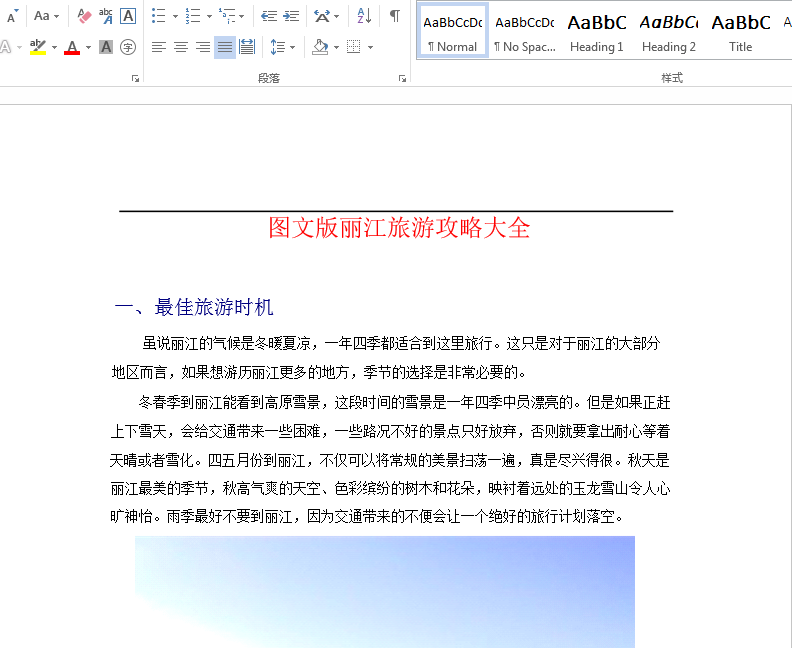Click the paragraph starting with 虽说丽江的气候
This screenshot has width=792, height=648.
click(386, 358)
